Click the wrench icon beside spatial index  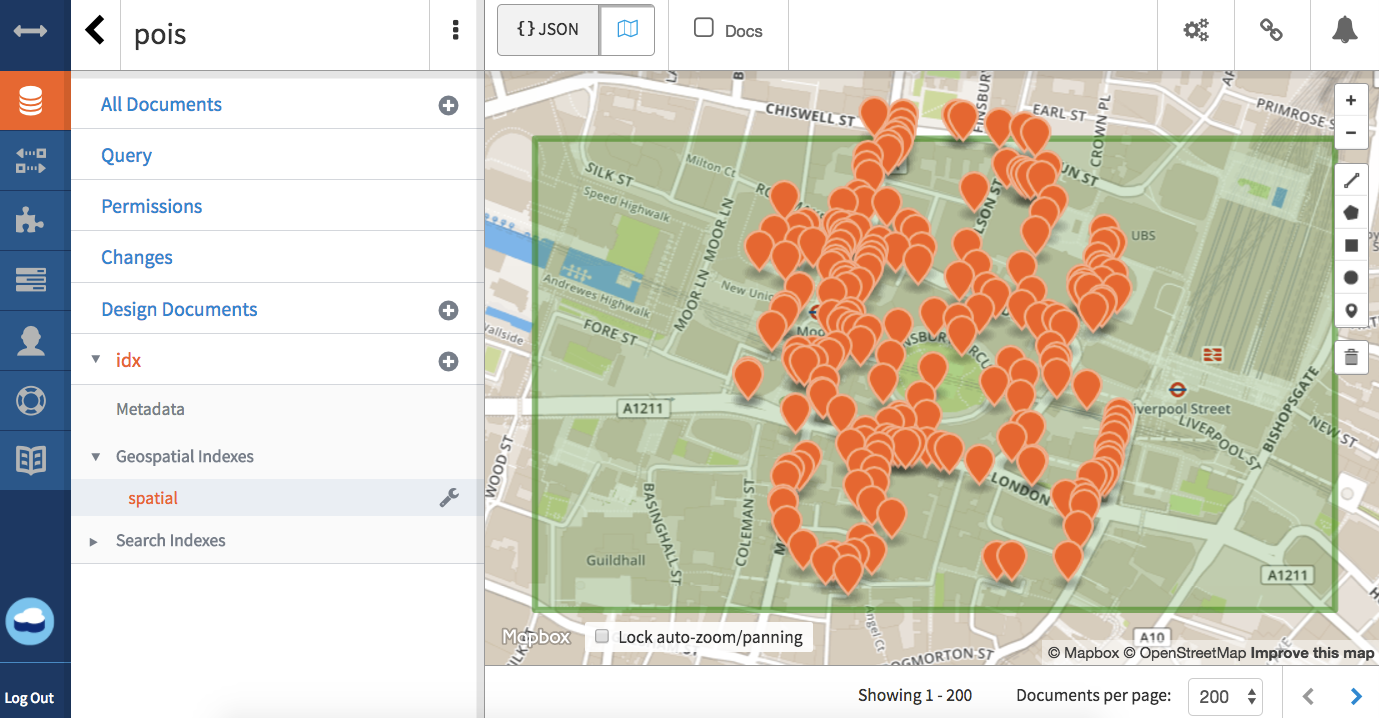click(x=449, y=498)
